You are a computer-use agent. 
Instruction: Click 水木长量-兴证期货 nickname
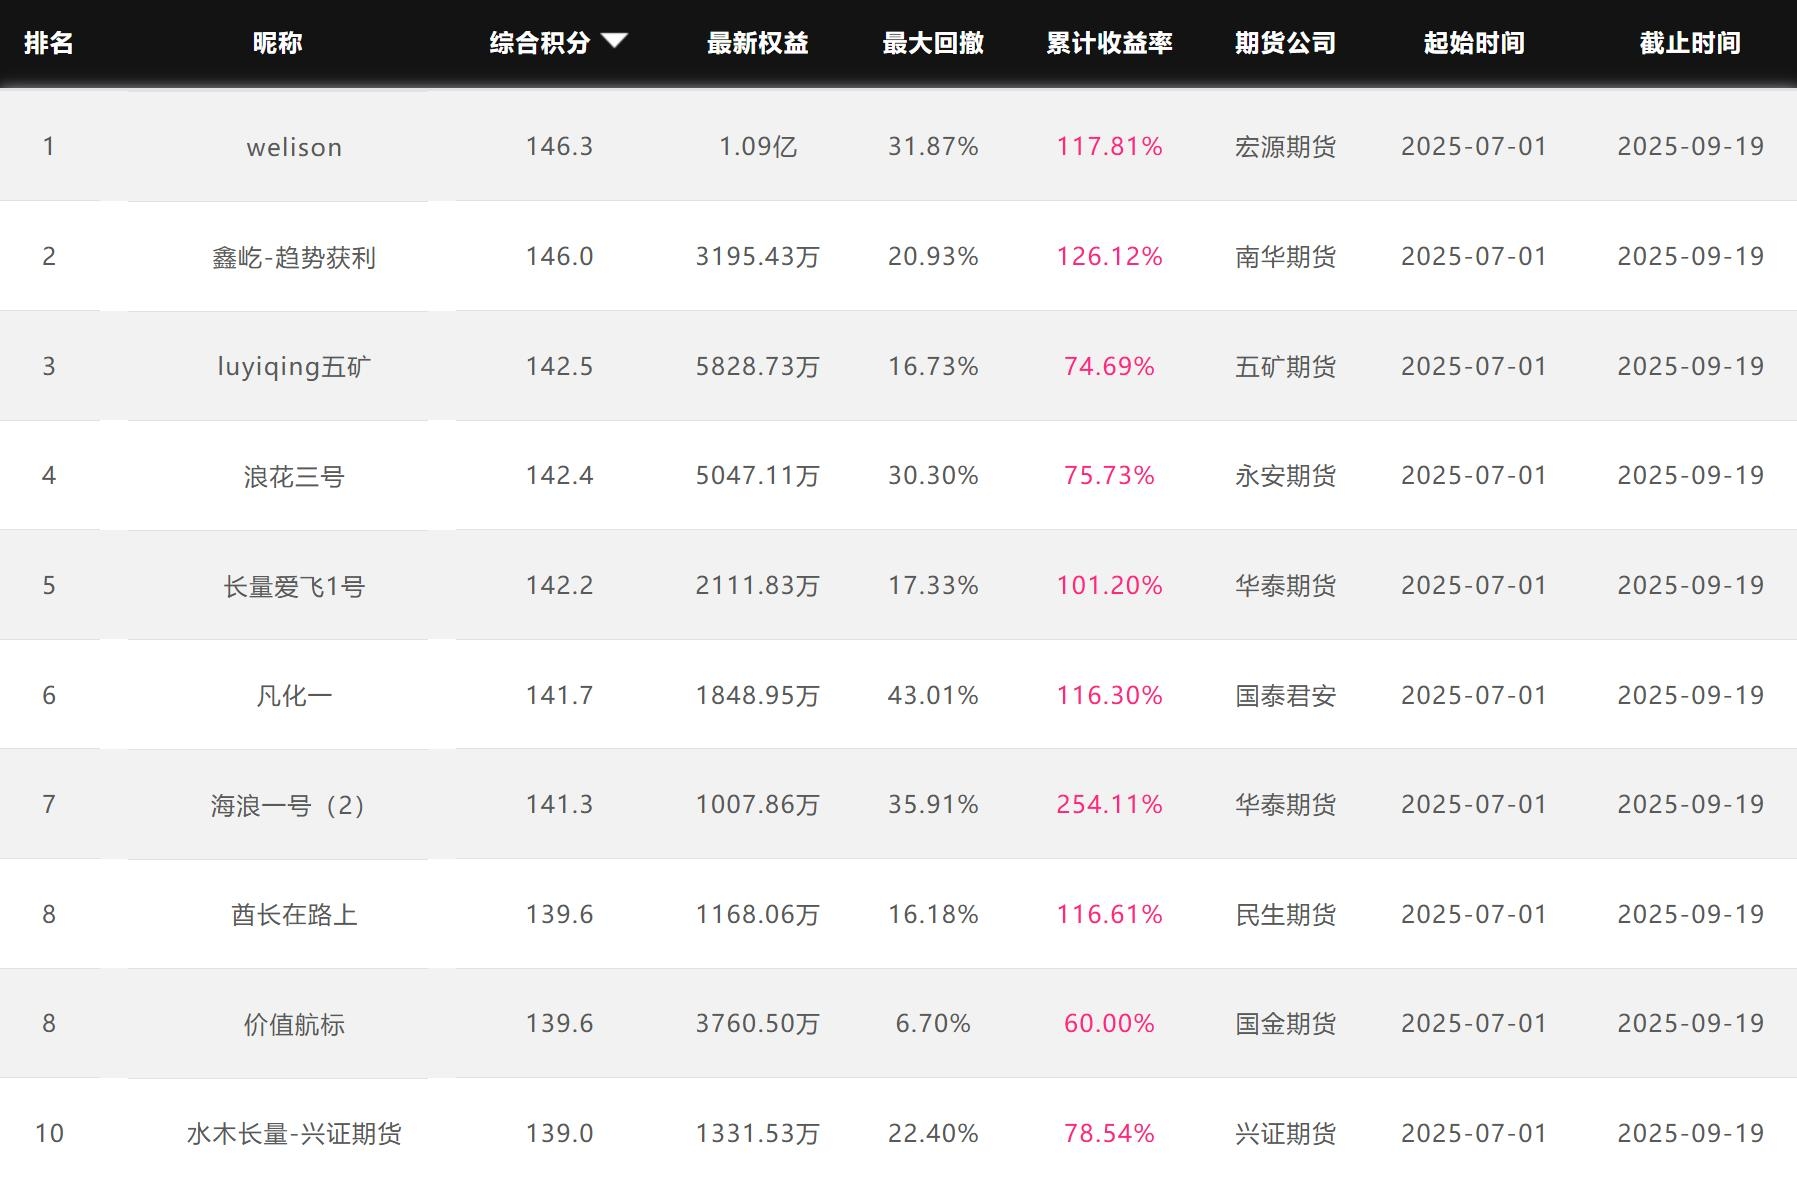(x=294, y=1134)
